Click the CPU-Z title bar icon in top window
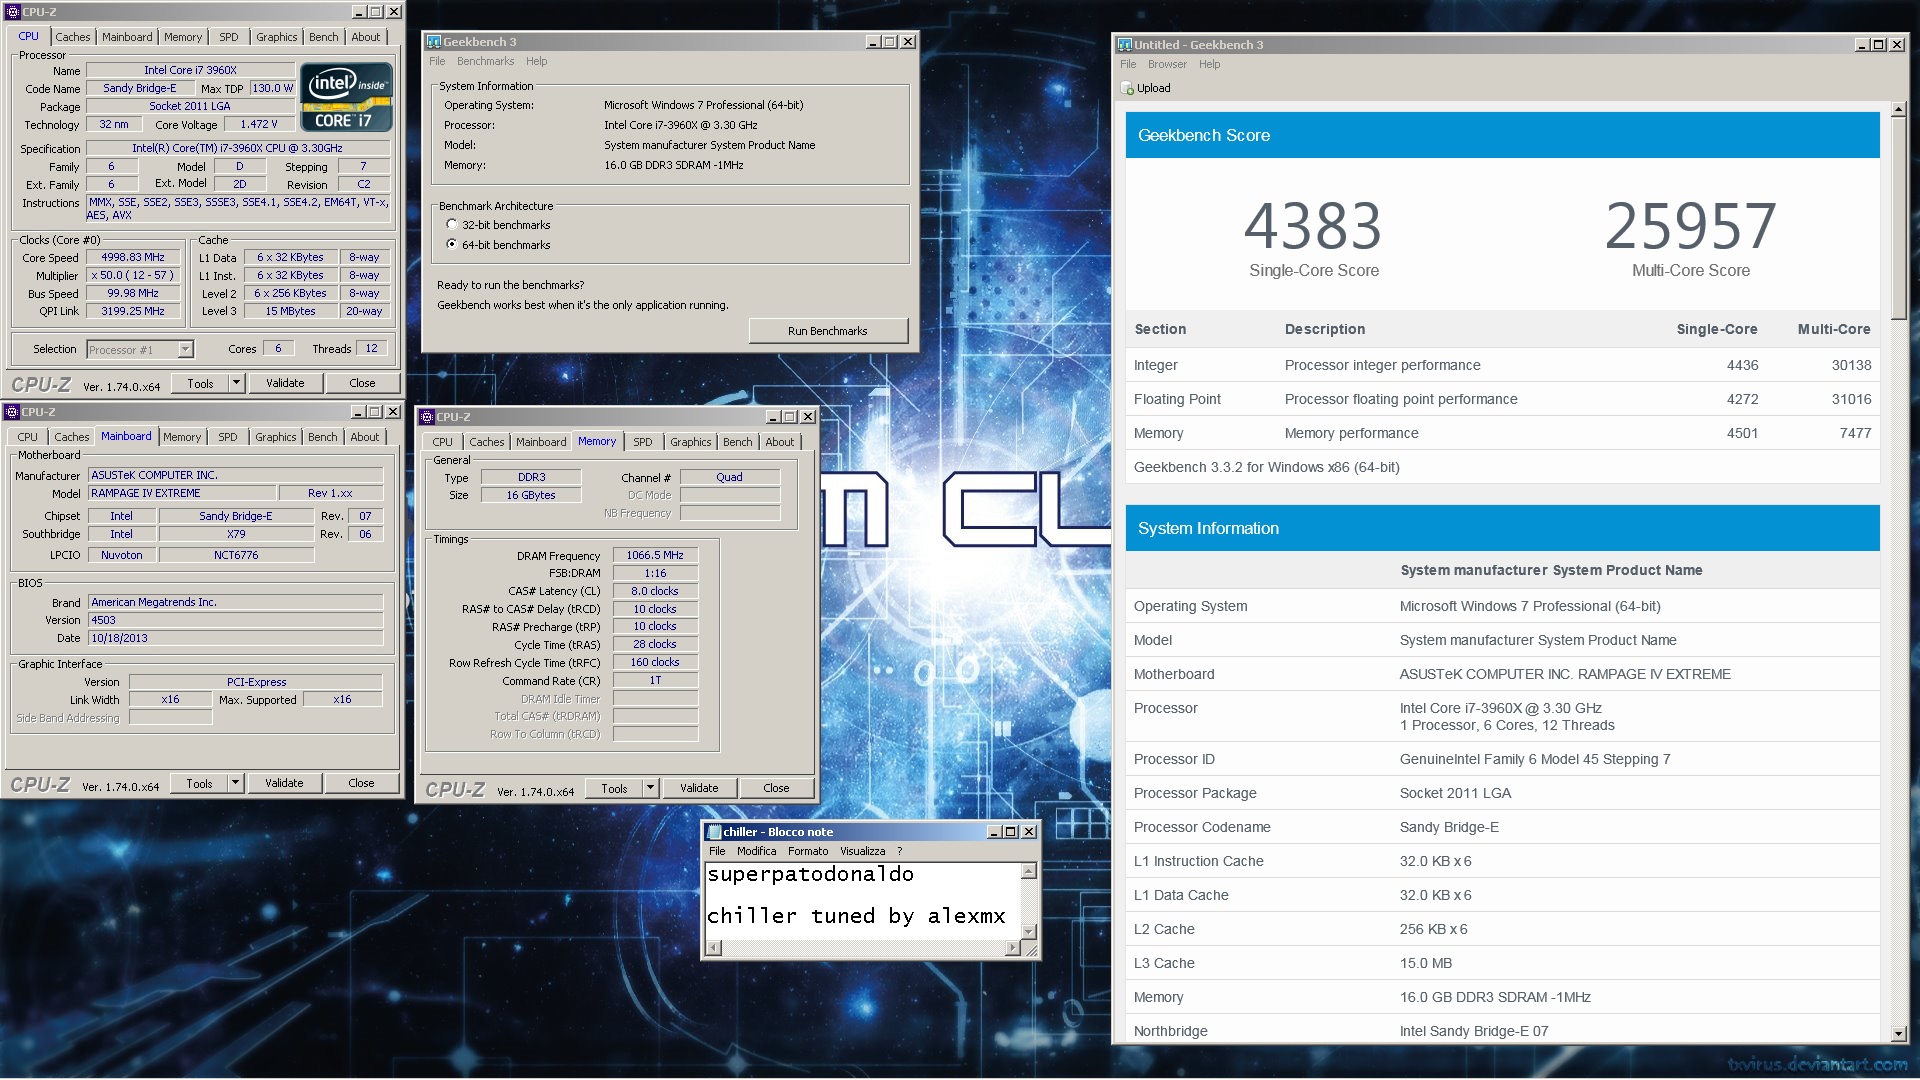Image resolution: width=1920 pixels, height=1080 pixels. coord(13,12)
